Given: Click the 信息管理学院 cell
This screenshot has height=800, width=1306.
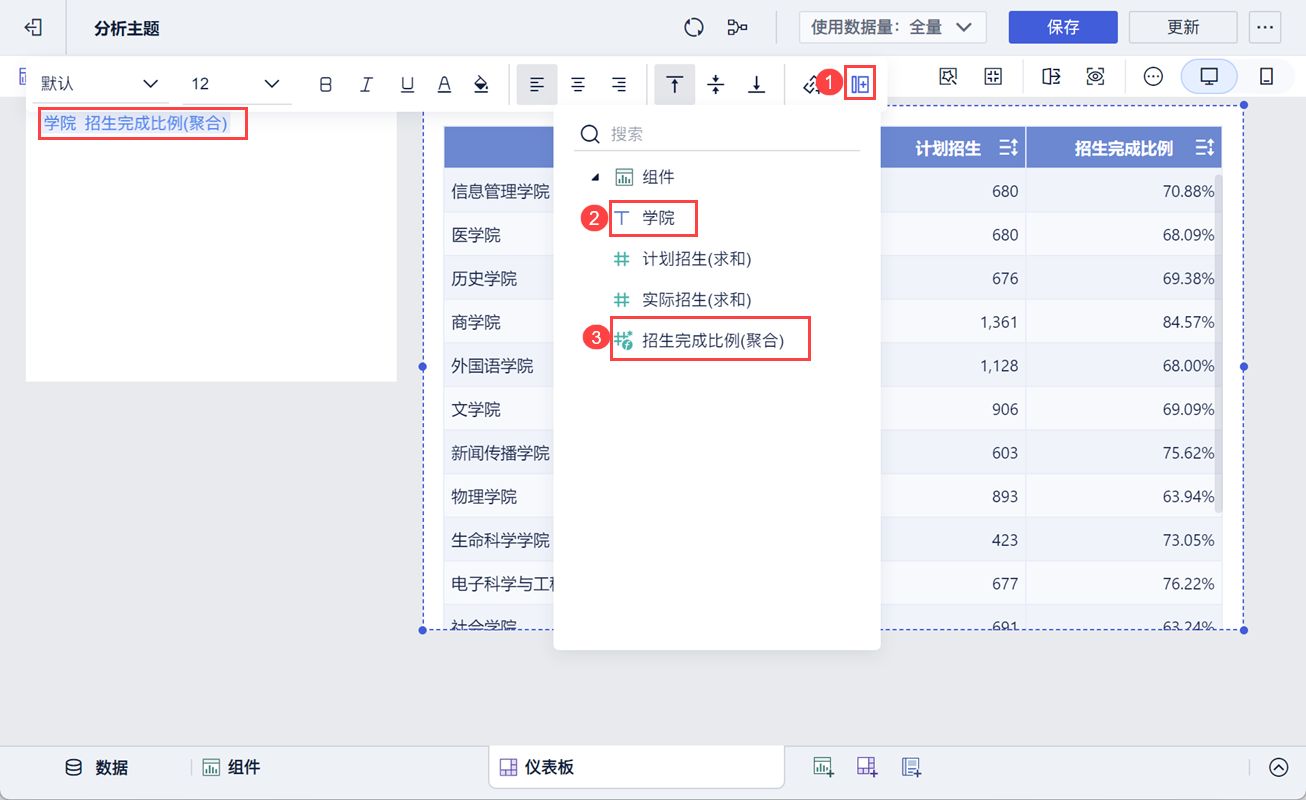Looking at the screenshot, I should pyautogui.click(x=500, y=191).
